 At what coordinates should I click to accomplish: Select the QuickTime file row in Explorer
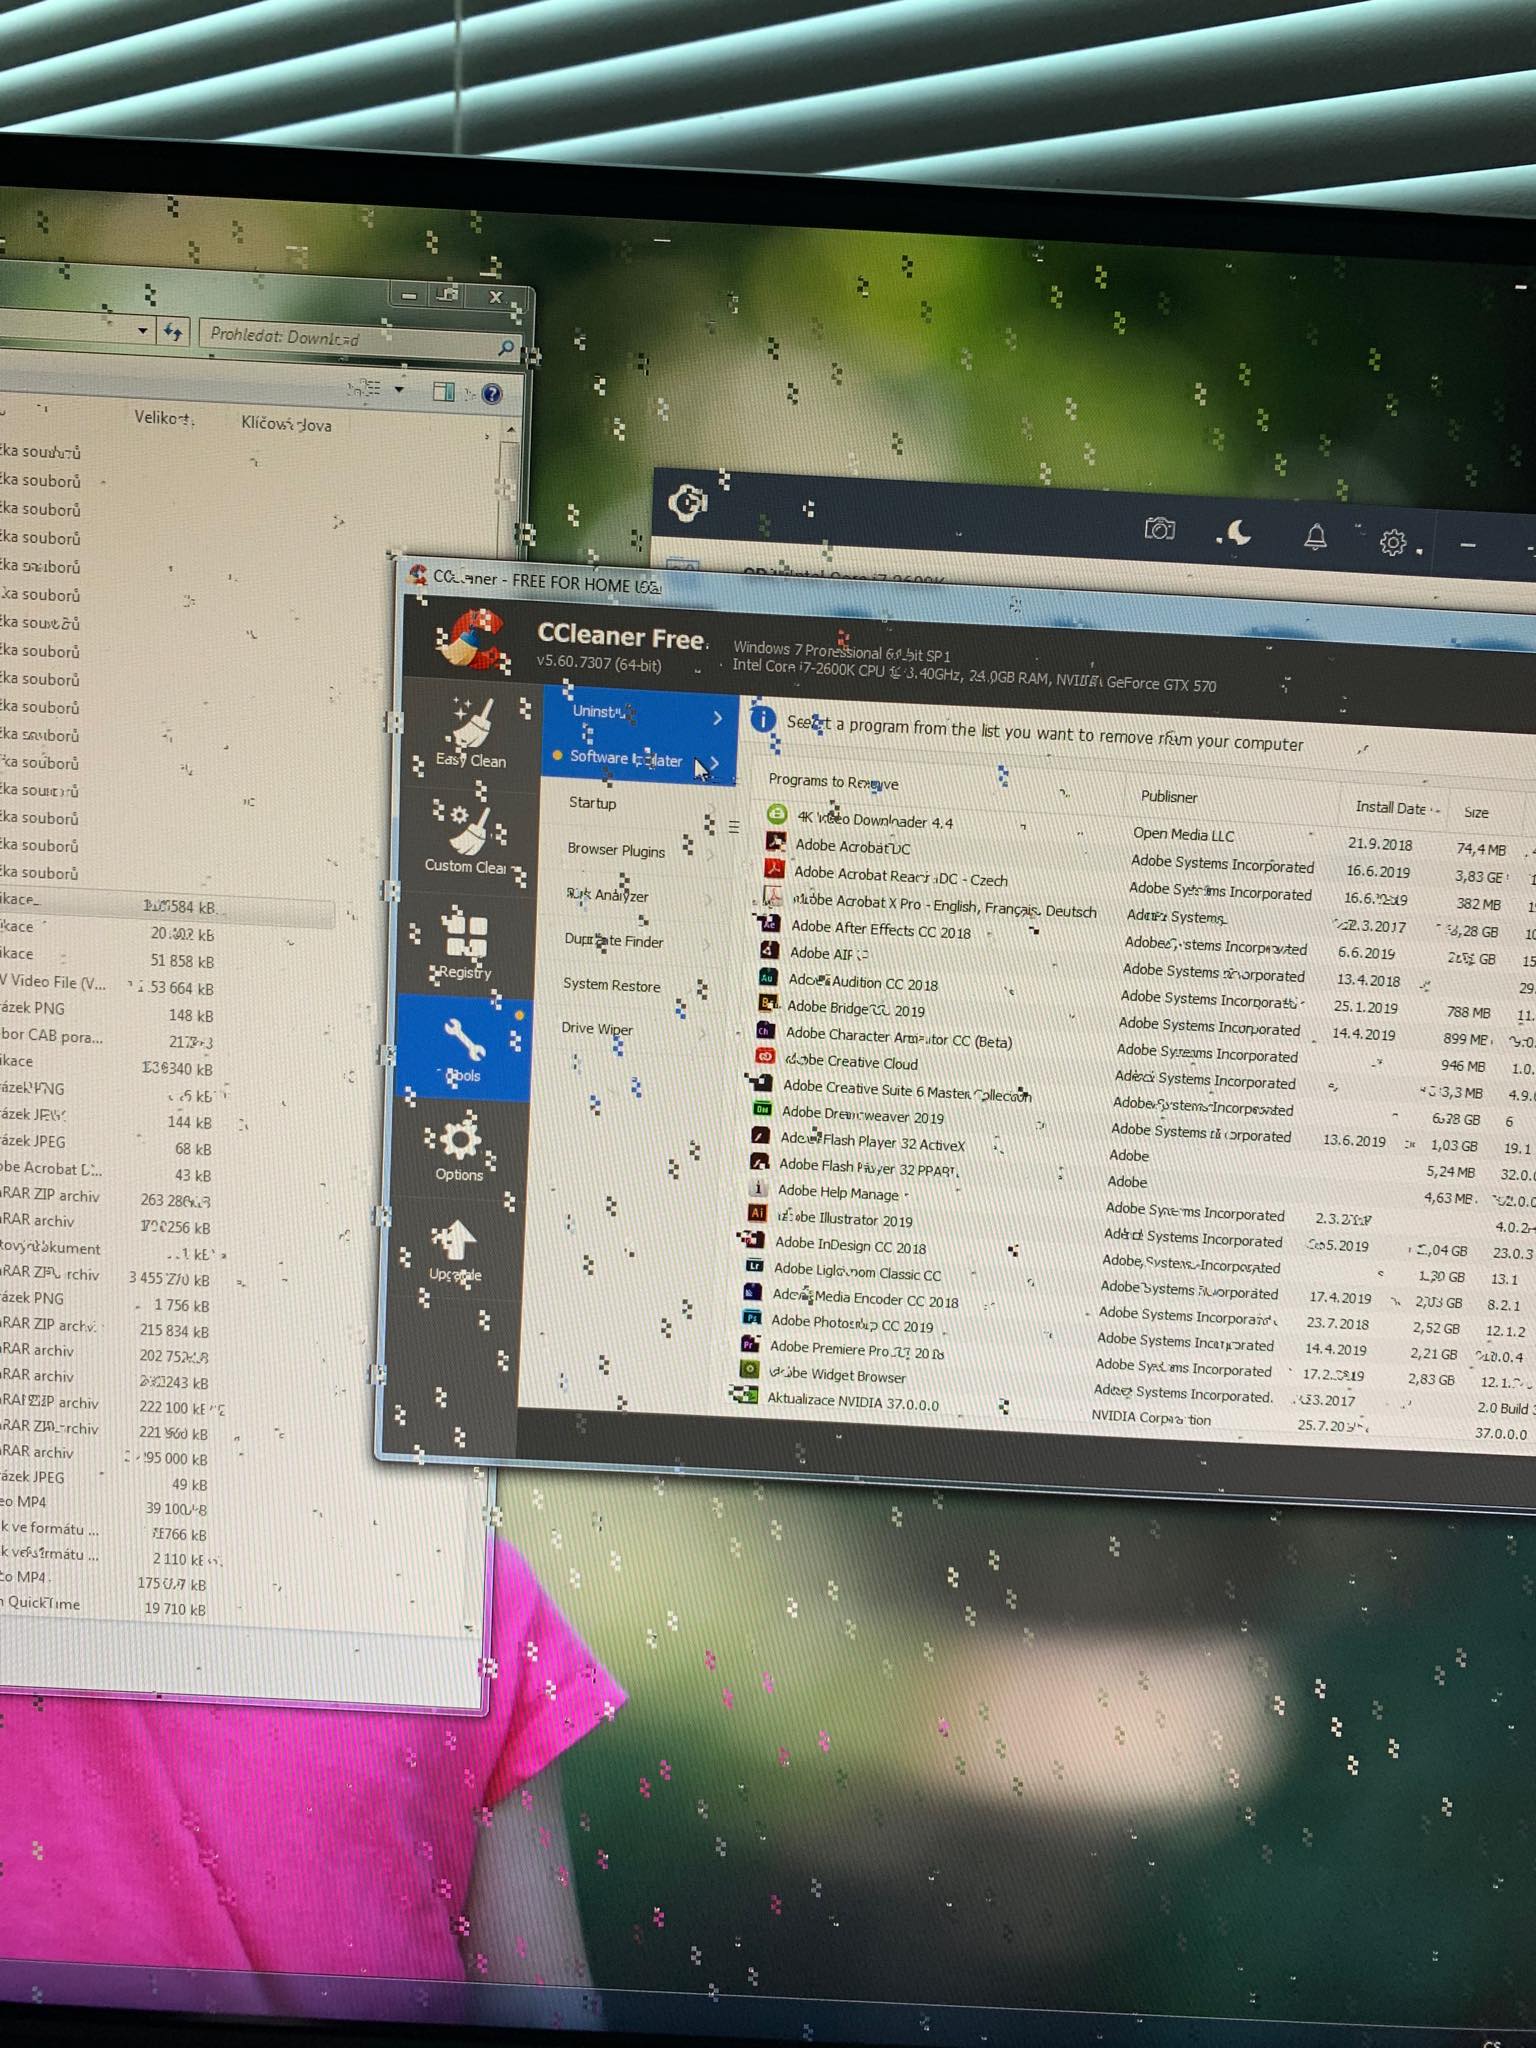click(105, 1605)
